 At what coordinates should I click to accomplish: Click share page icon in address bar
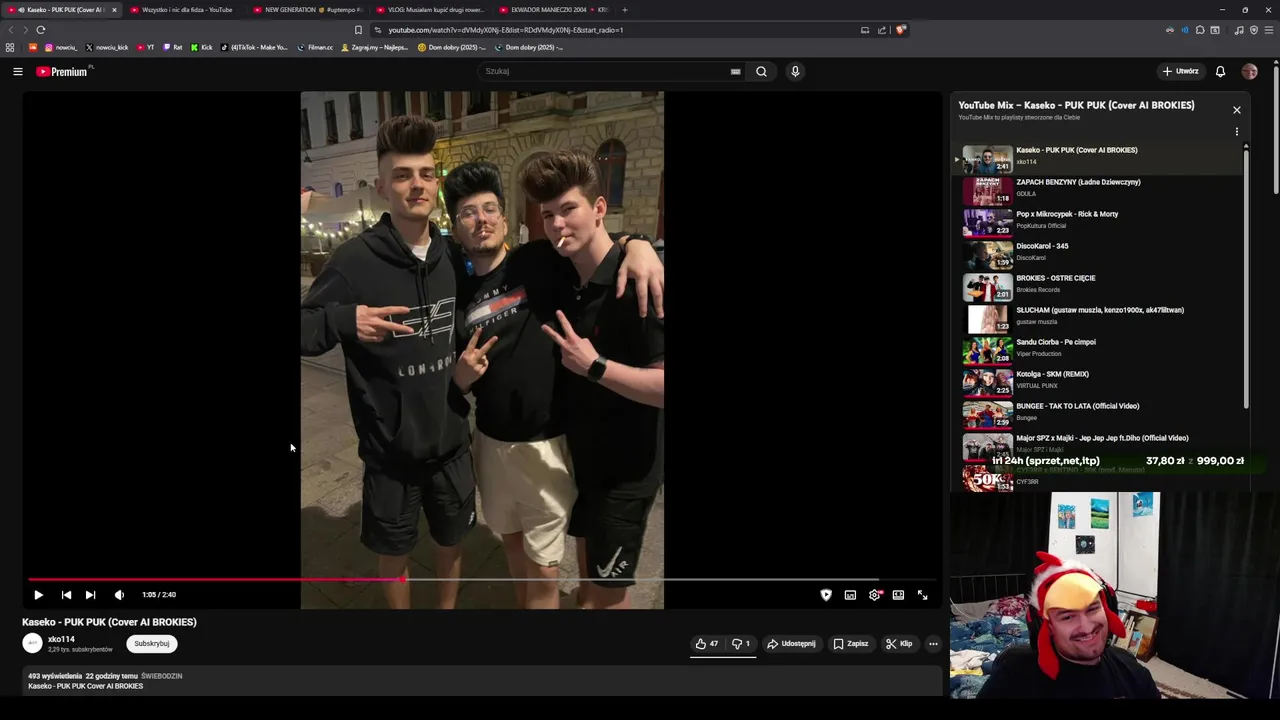pyautogui.click(x=882, y=30)
